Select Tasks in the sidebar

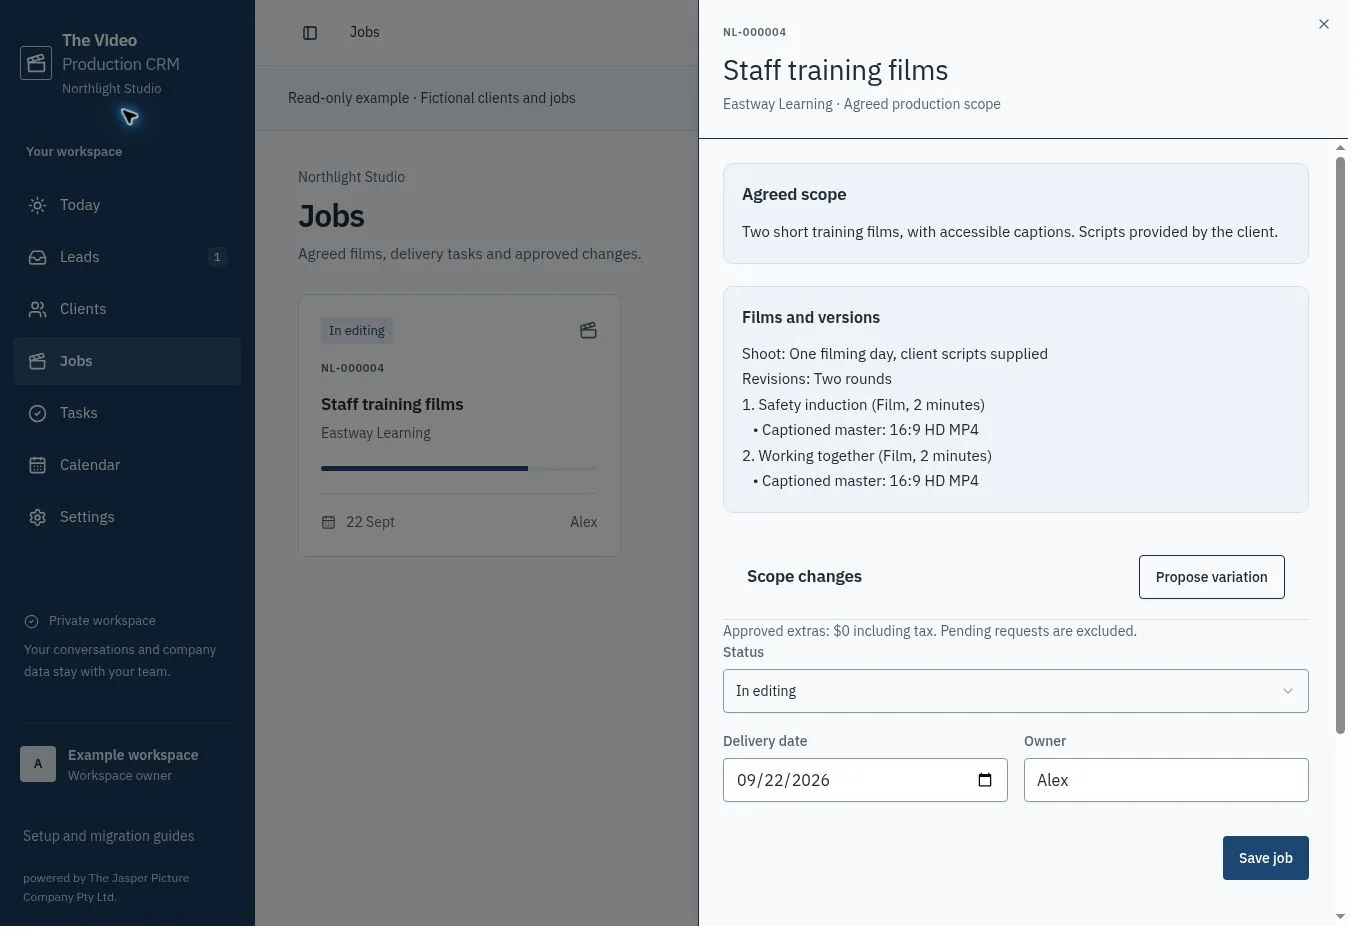(x=127, y=413)
